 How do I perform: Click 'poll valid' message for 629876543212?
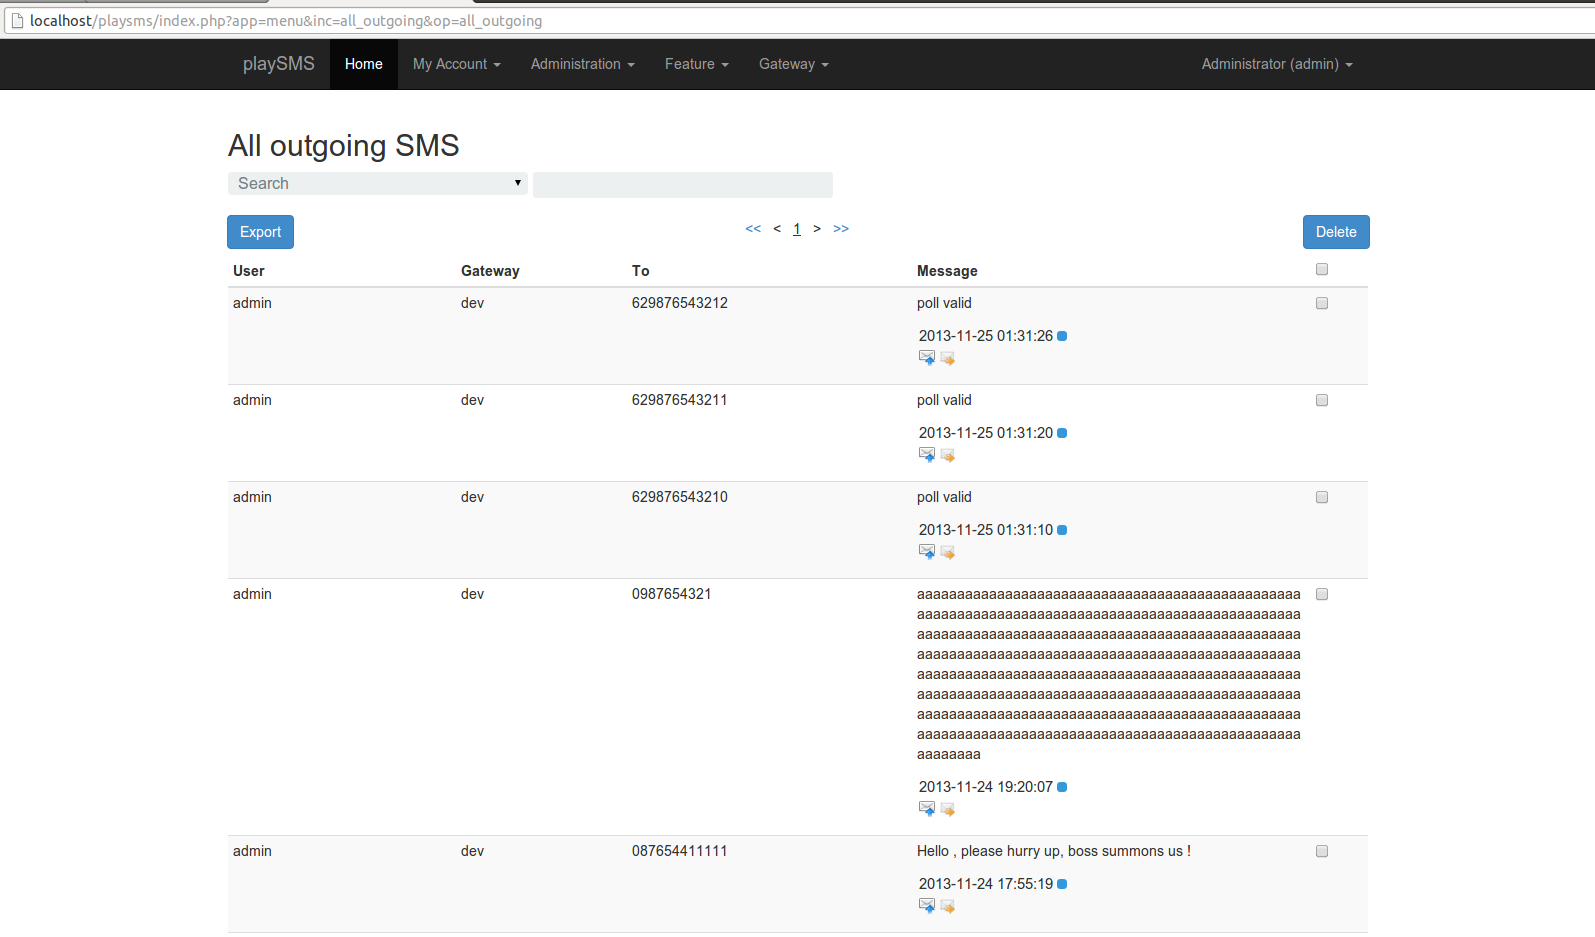tap(944, 303)
